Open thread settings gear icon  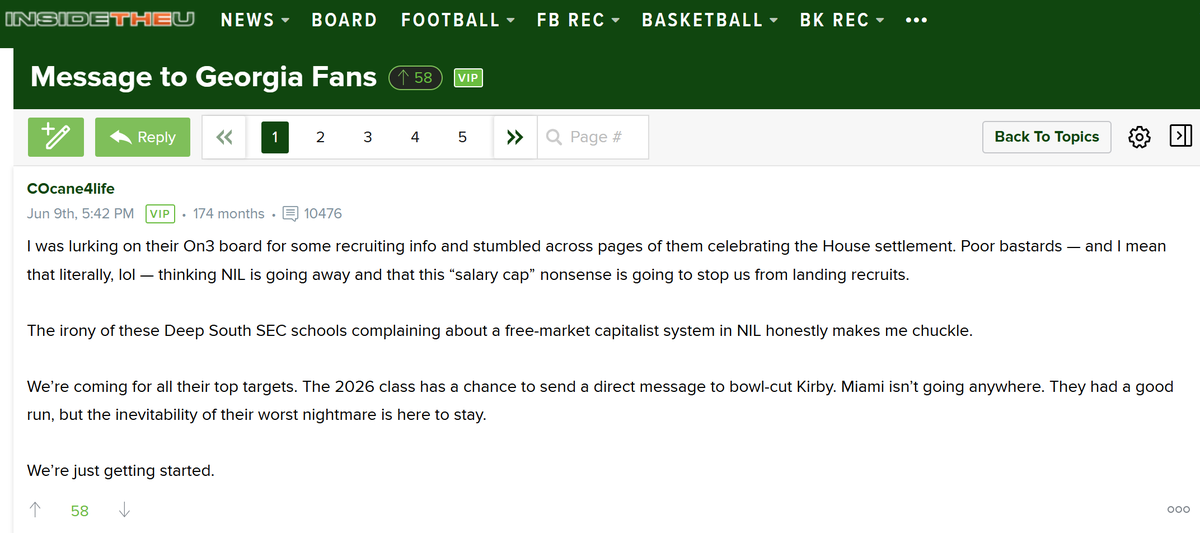click(x=1139, y=137)
